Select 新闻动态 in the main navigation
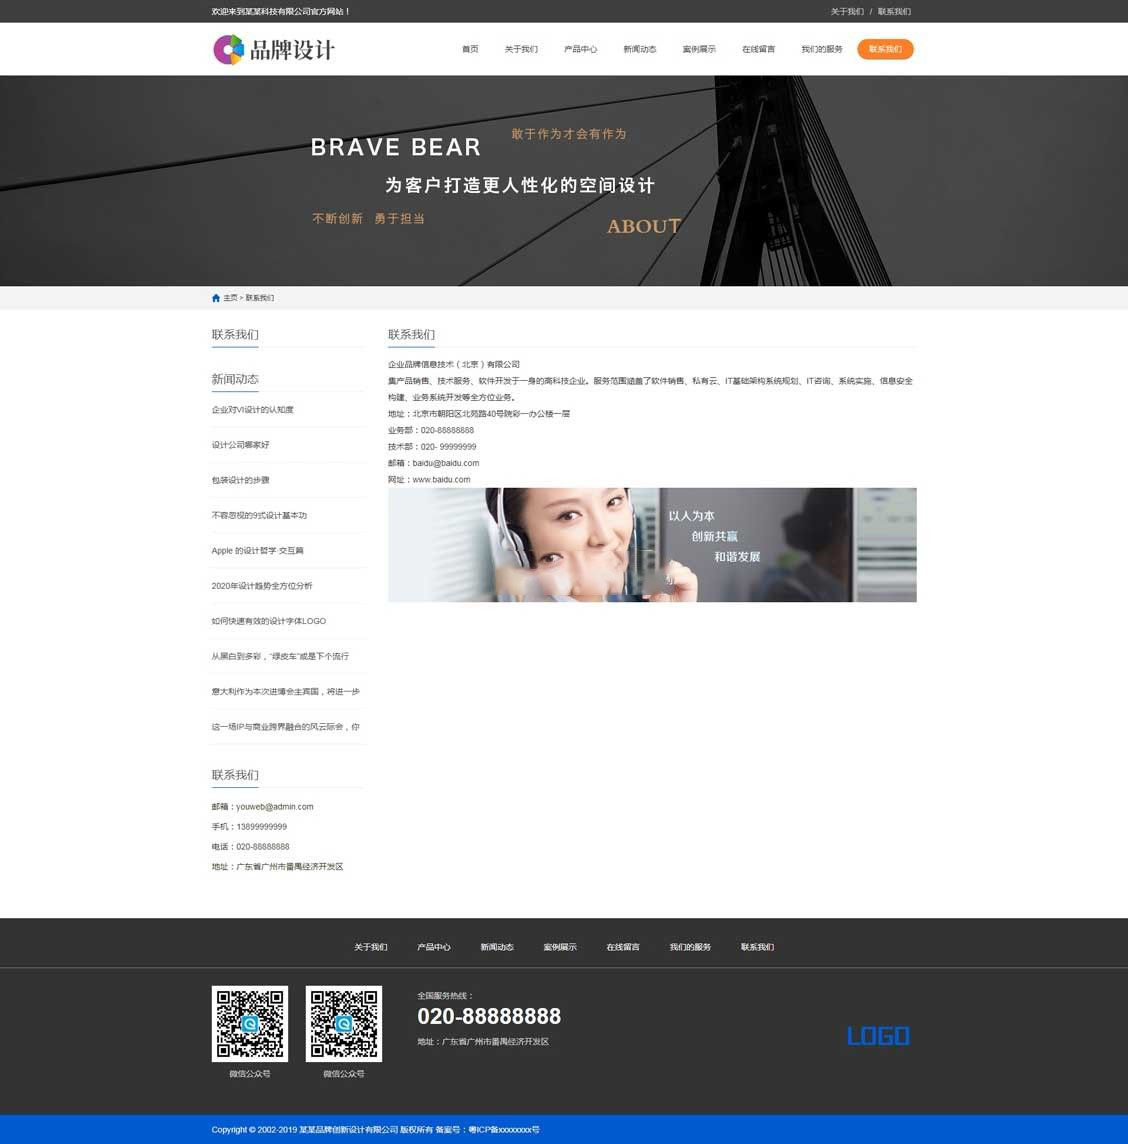Viewport: 1128px width, 1144px height. (639, 49)
